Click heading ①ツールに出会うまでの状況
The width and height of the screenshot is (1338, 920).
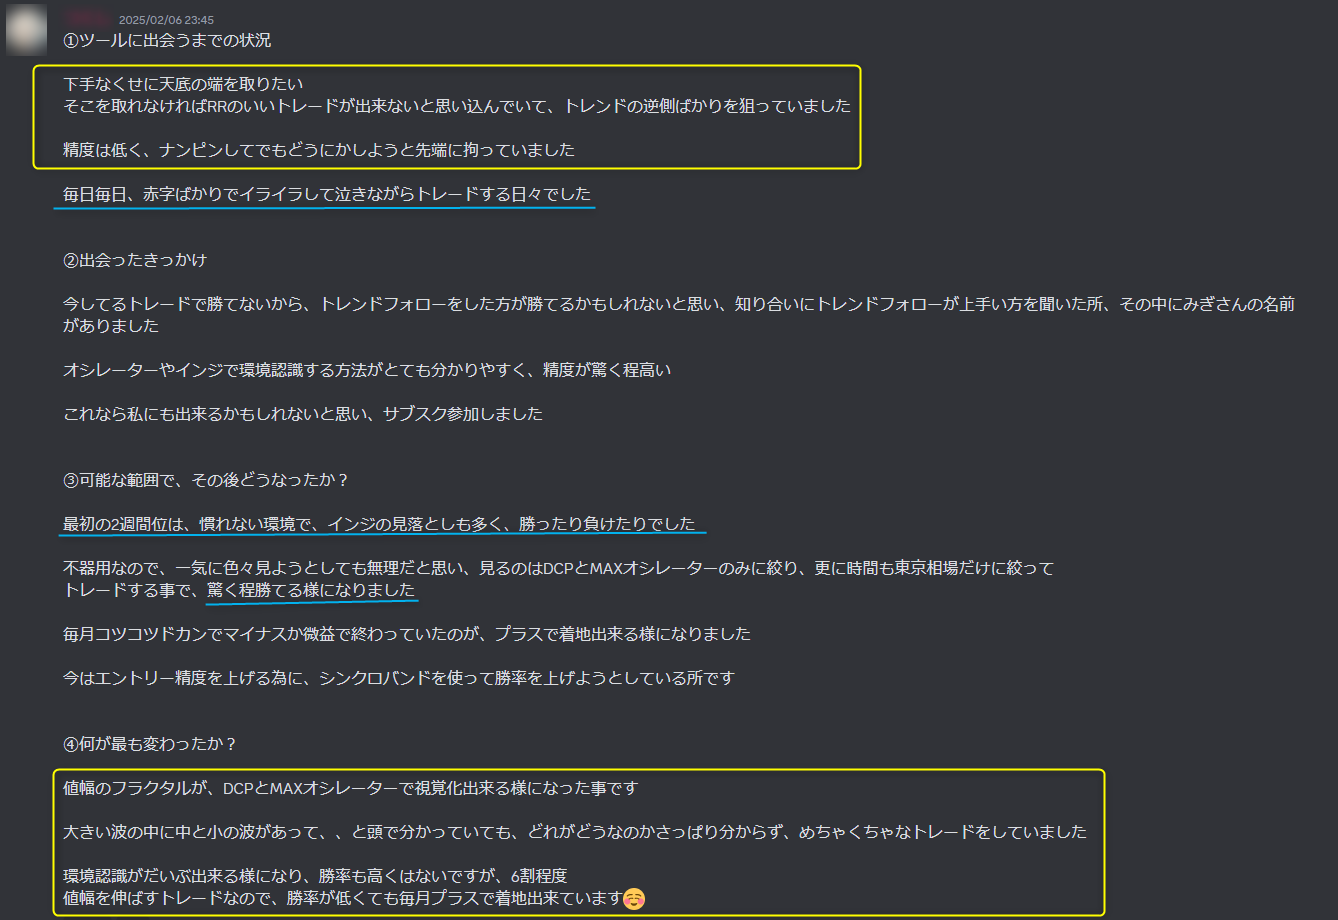[x=167, y=41]
